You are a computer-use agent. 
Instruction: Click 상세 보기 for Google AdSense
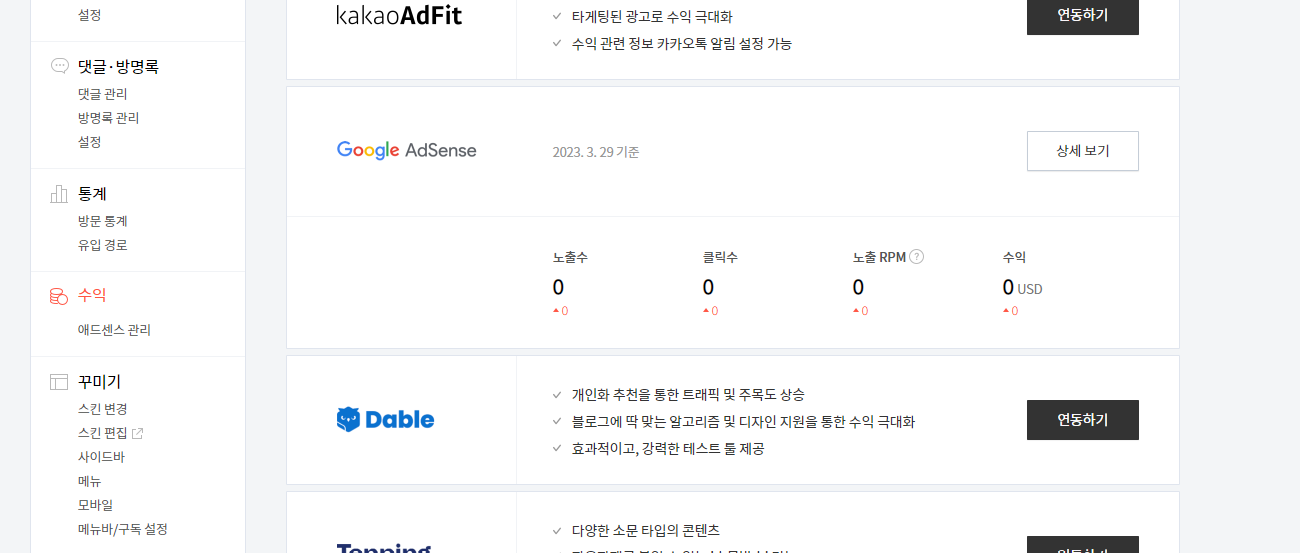1082,151
